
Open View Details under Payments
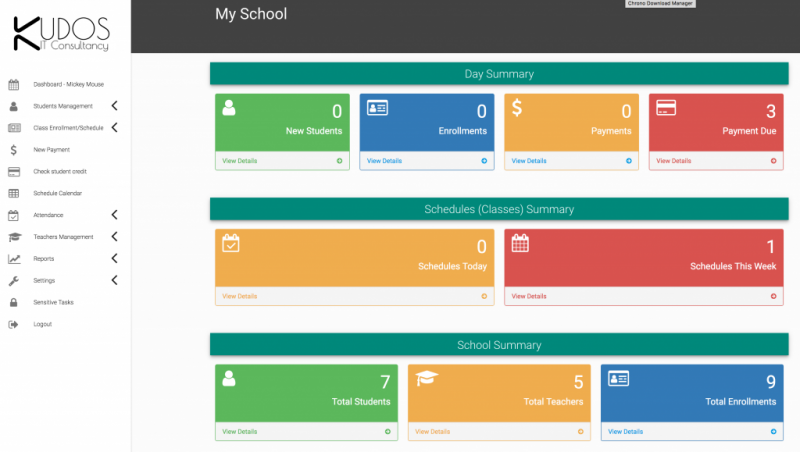click(x=529, y=161)
